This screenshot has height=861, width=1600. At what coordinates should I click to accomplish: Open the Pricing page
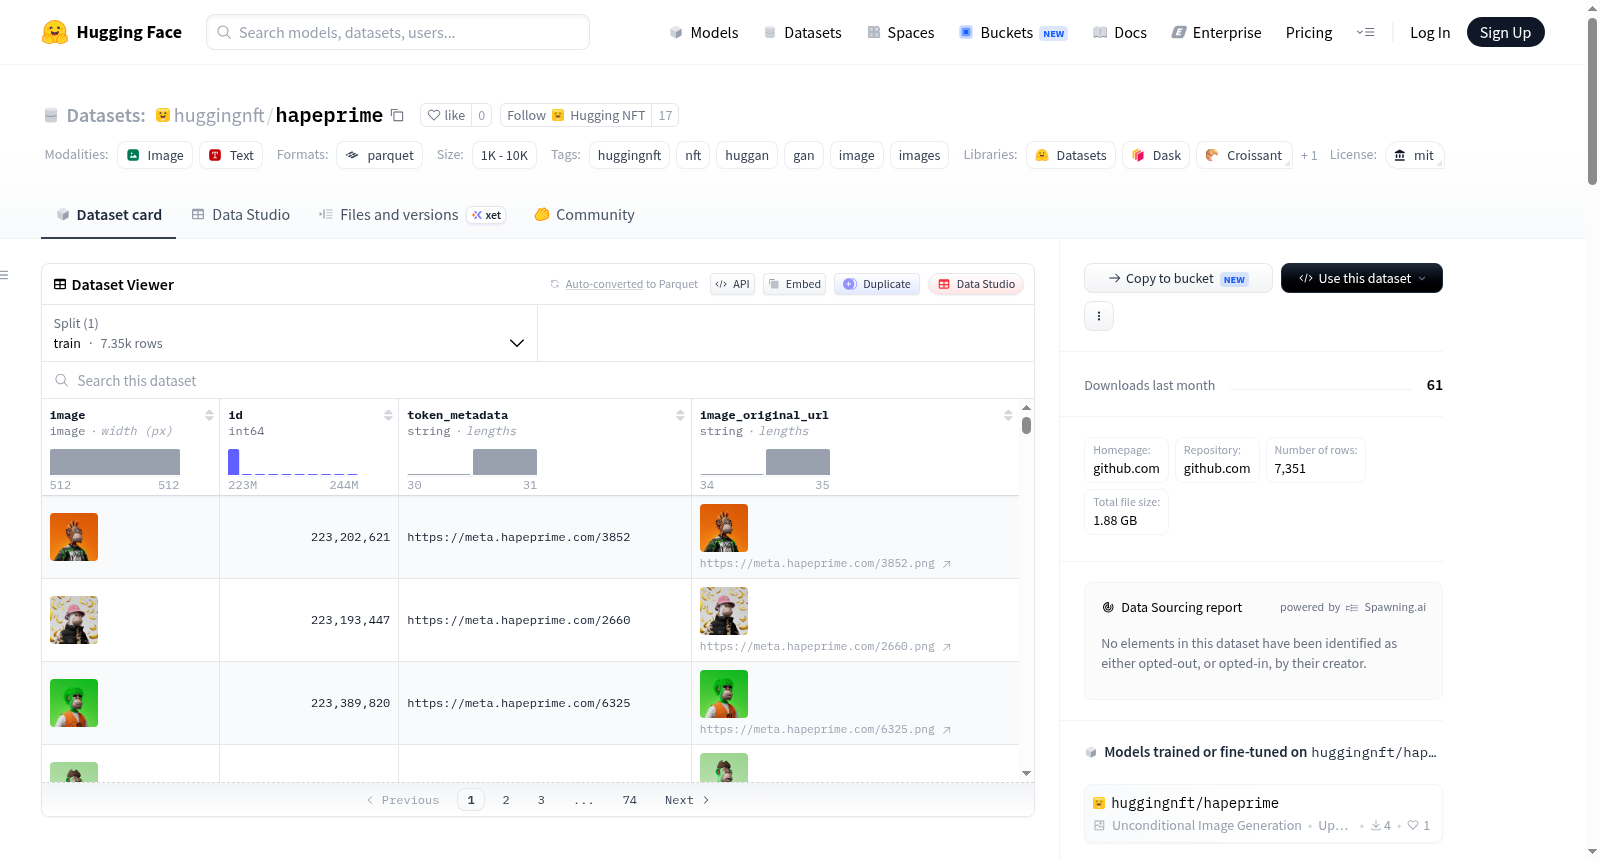[x=1309, y=33]
